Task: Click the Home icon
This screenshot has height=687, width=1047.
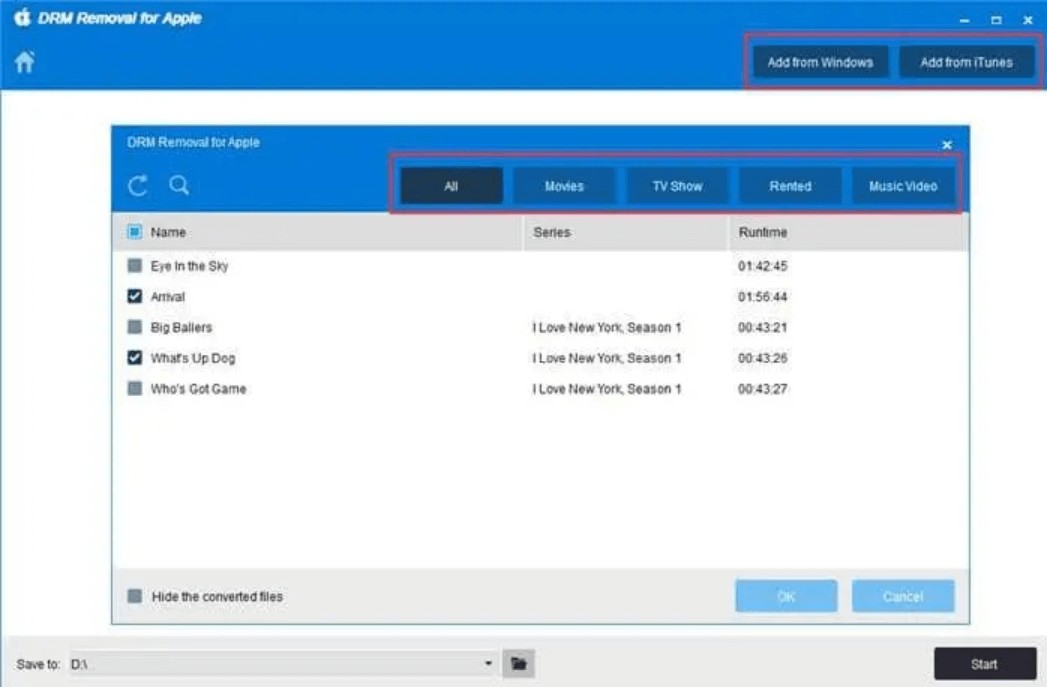Action: [x=24, y=62]
